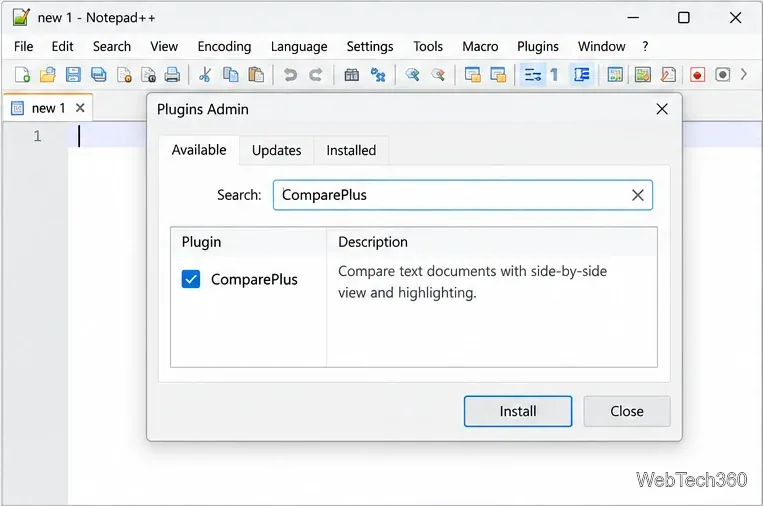Click the Stop recording macro icon
763x506 pixels.
[x=723, y=74]
